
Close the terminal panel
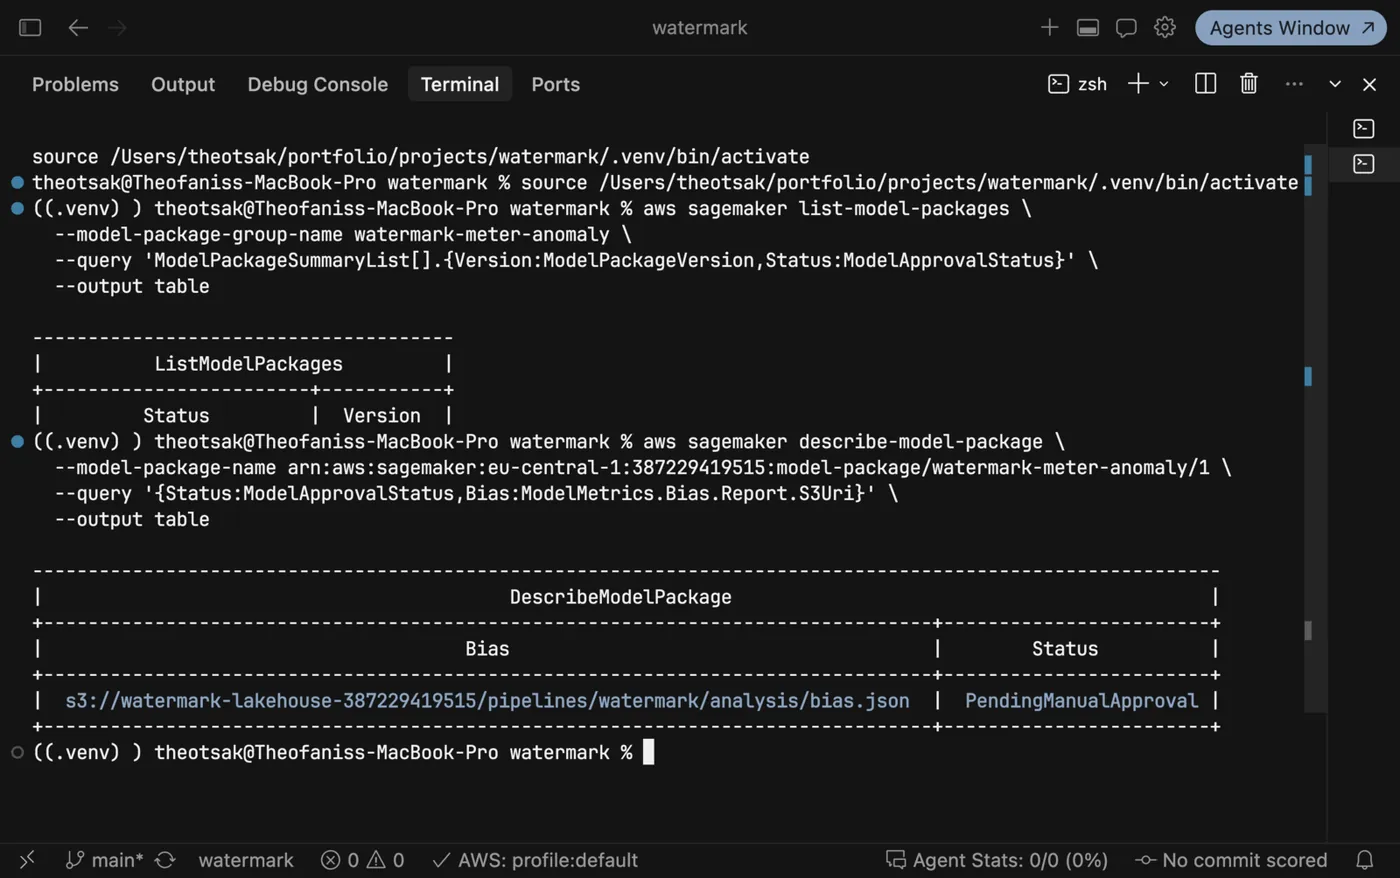tap(1370, 84)
